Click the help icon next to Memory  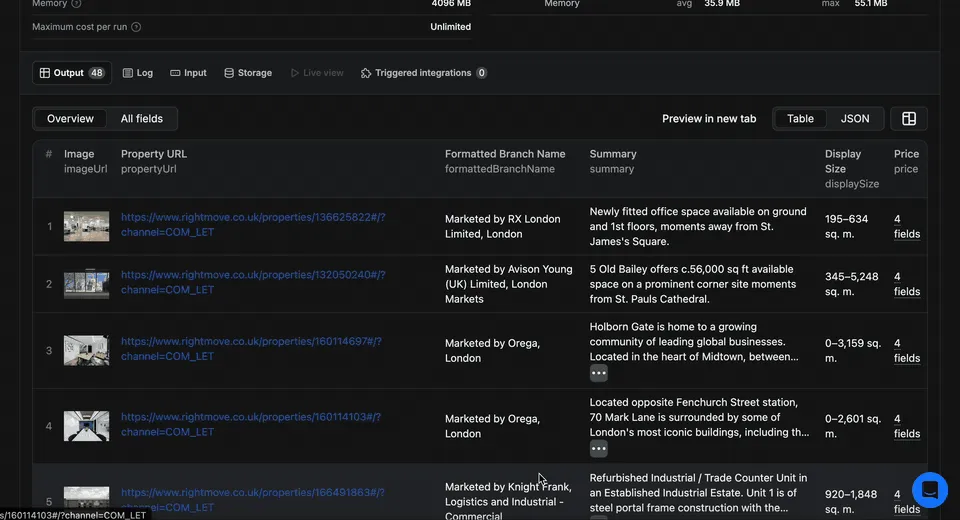[x=77, y=4]
